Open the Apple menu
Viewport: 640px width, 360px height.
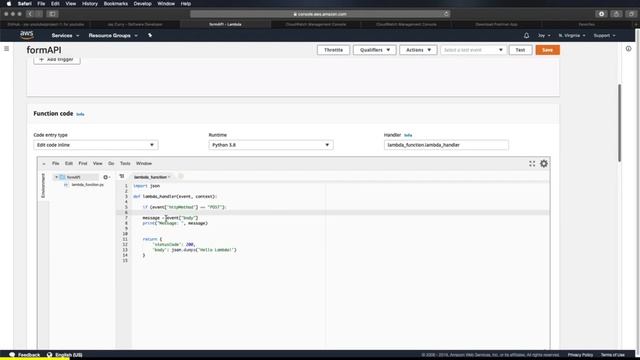point(9,4)
